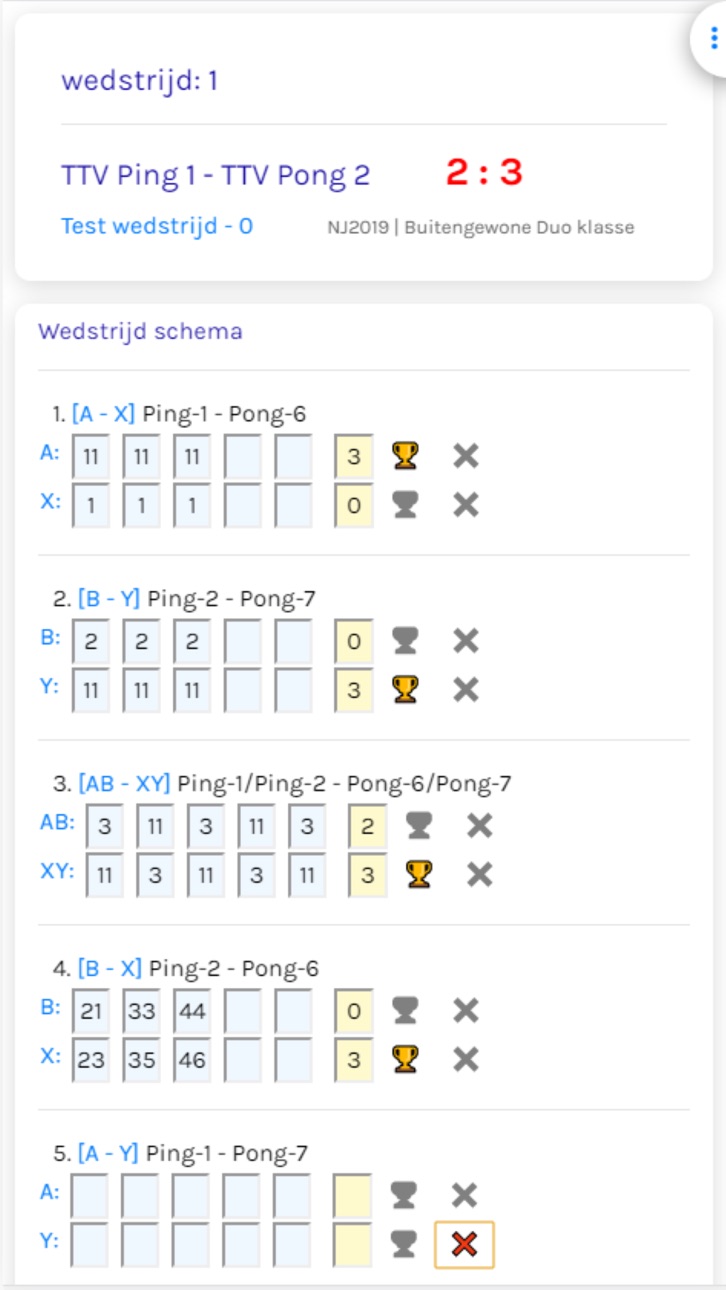Click grey trophy for AB in doubles match
Image resolution: width=726 pixels, height=1290 pixels.
tap(419, 826)
